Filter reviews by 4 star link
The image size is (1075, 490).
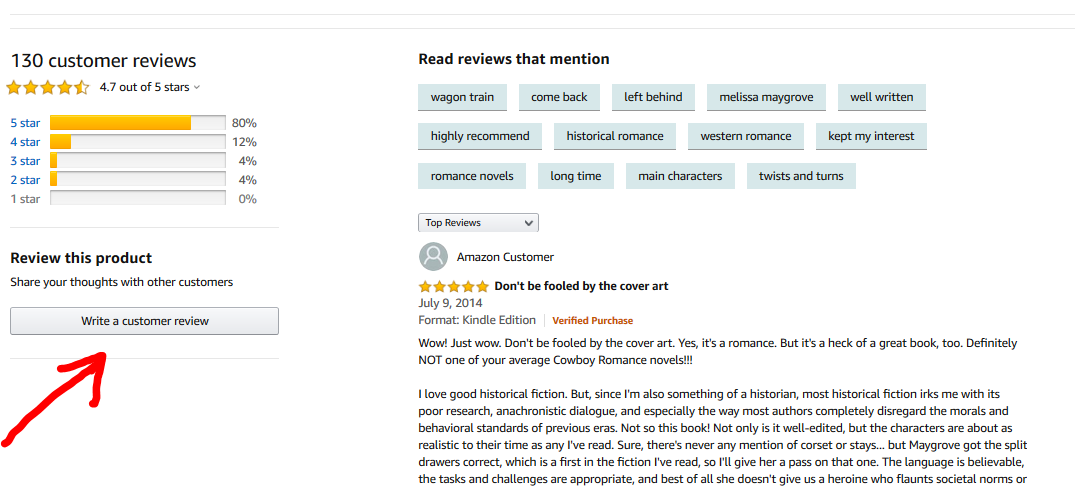pos(25,143)
